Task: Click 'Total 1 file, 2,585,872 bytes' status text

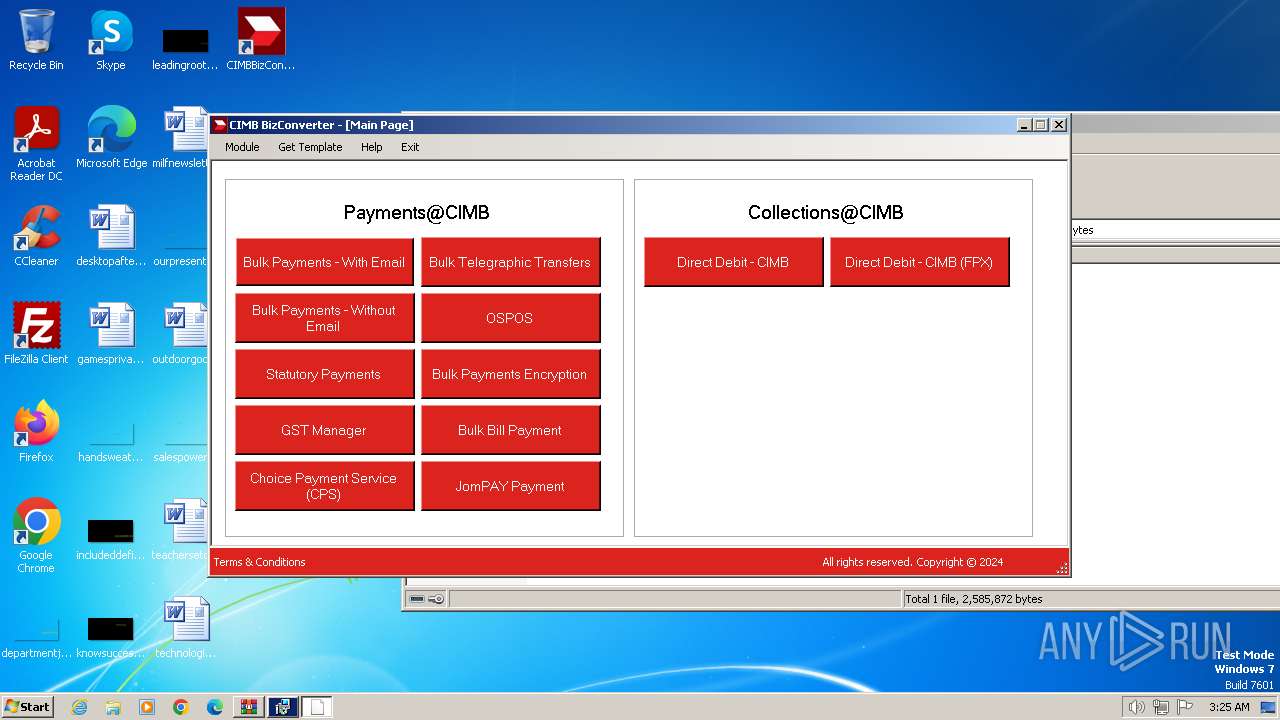Action: [973, 599]
